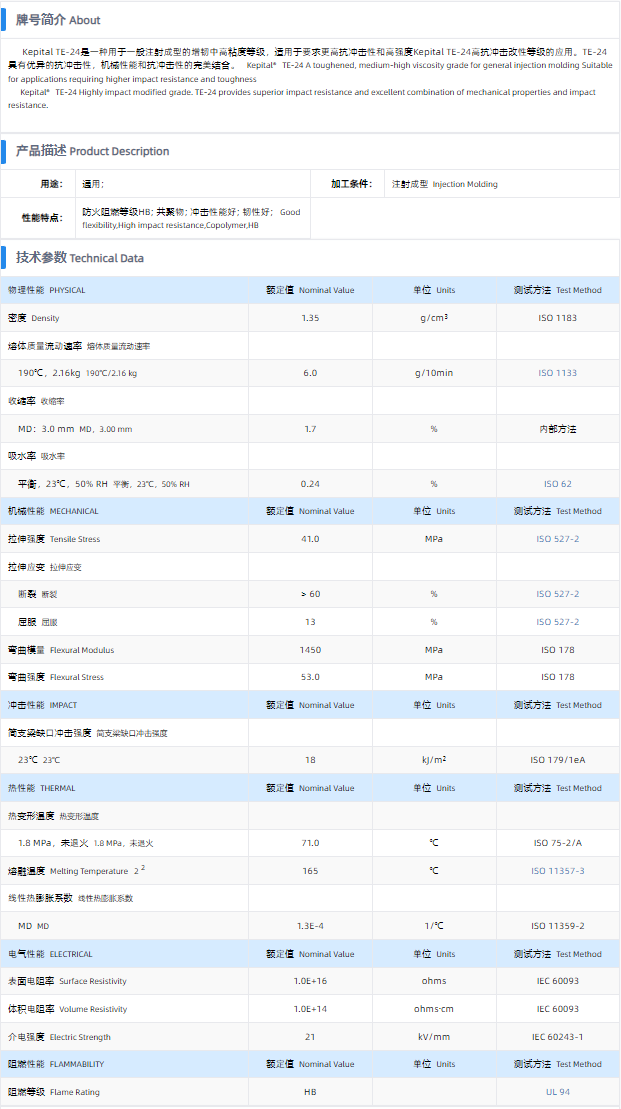
Task: Click the ISO 11359-2 thermal expansion method
Action: [557, 926]
